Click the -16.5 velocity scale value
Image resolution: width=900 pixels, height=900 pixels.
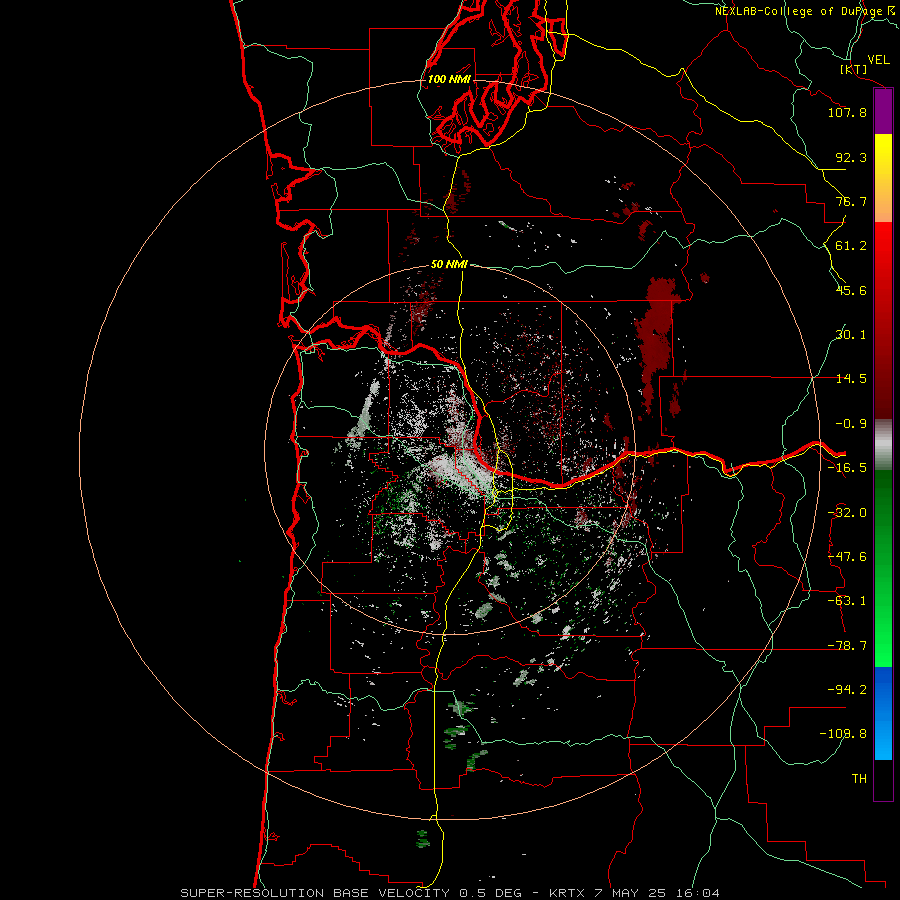click(847, 468)
